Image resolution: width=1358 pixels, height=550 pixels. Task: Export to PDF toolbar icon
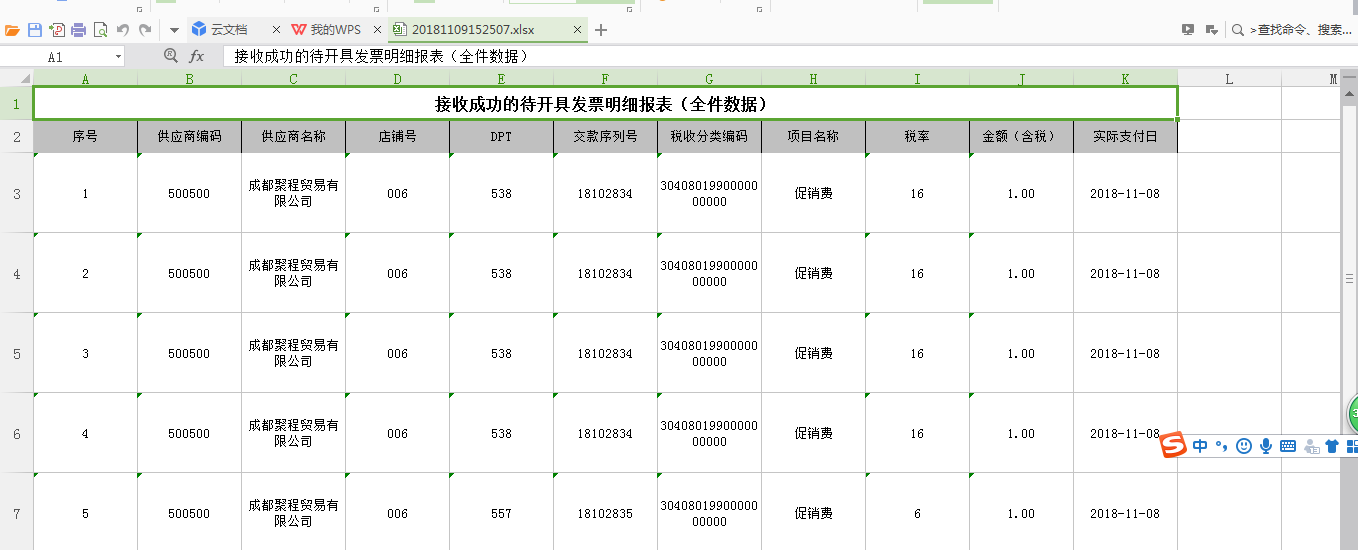57,30
